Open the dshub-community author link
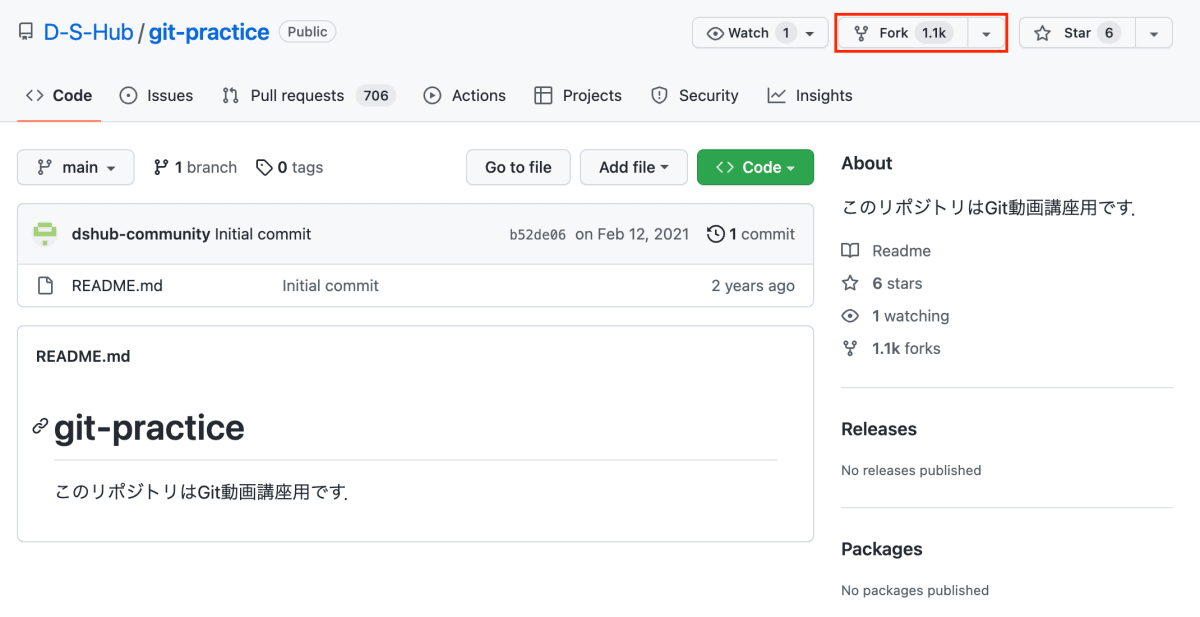 (x=141, y=234)
